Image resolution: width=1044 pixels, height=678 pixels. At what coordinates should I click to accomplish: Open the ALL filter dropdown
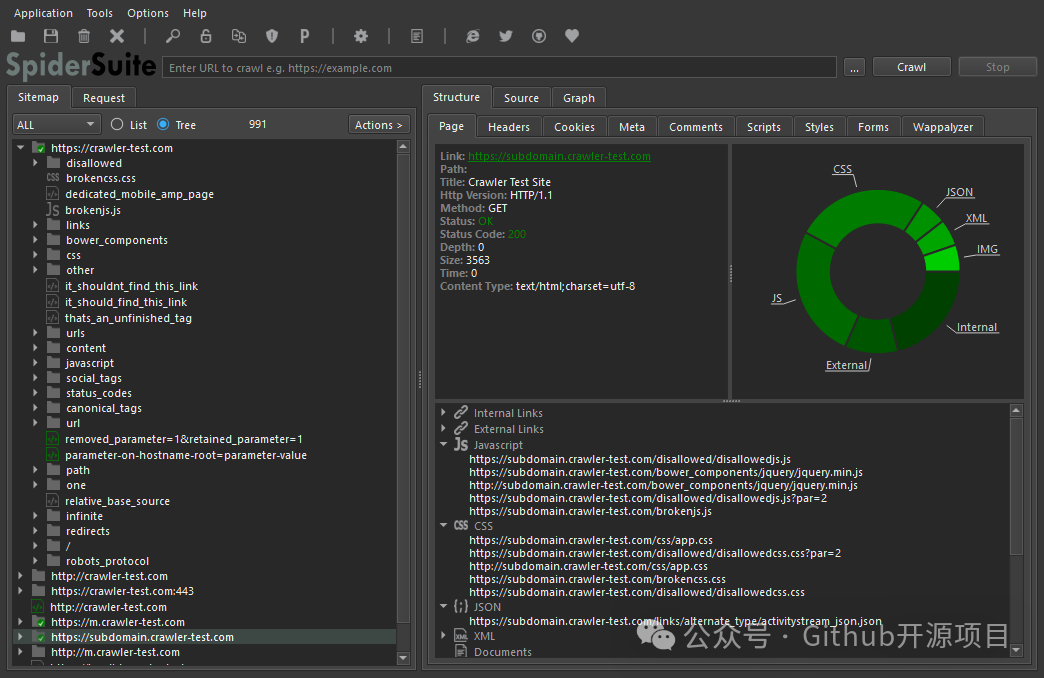[x=57, y=125]
